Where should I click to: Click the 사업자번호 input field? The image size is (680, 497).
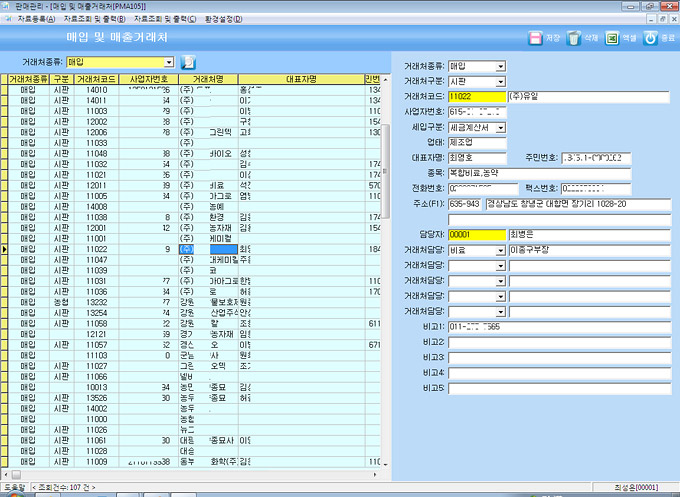coord(477,112)
